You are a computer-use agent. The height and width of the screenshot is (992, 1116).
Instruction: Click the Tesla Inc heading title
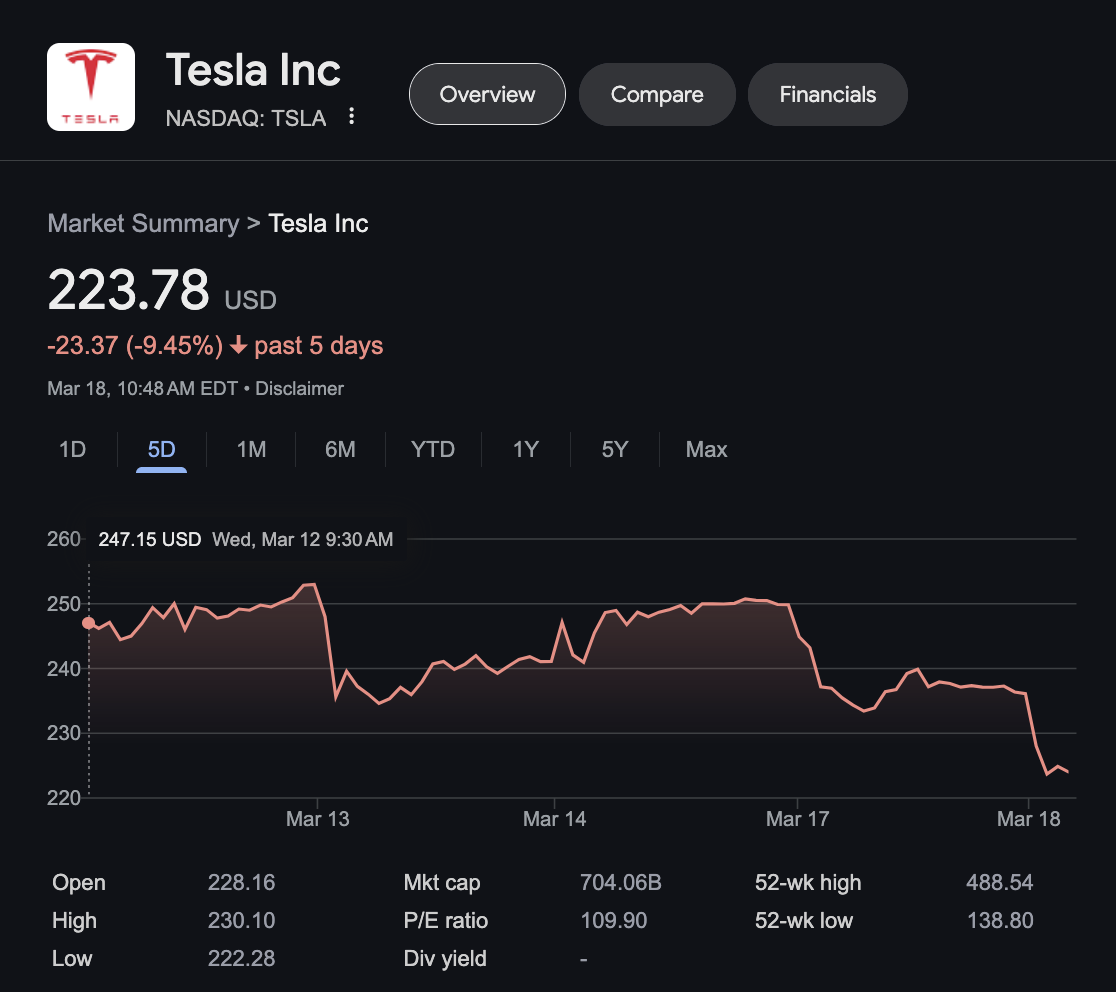coord(253,70)
